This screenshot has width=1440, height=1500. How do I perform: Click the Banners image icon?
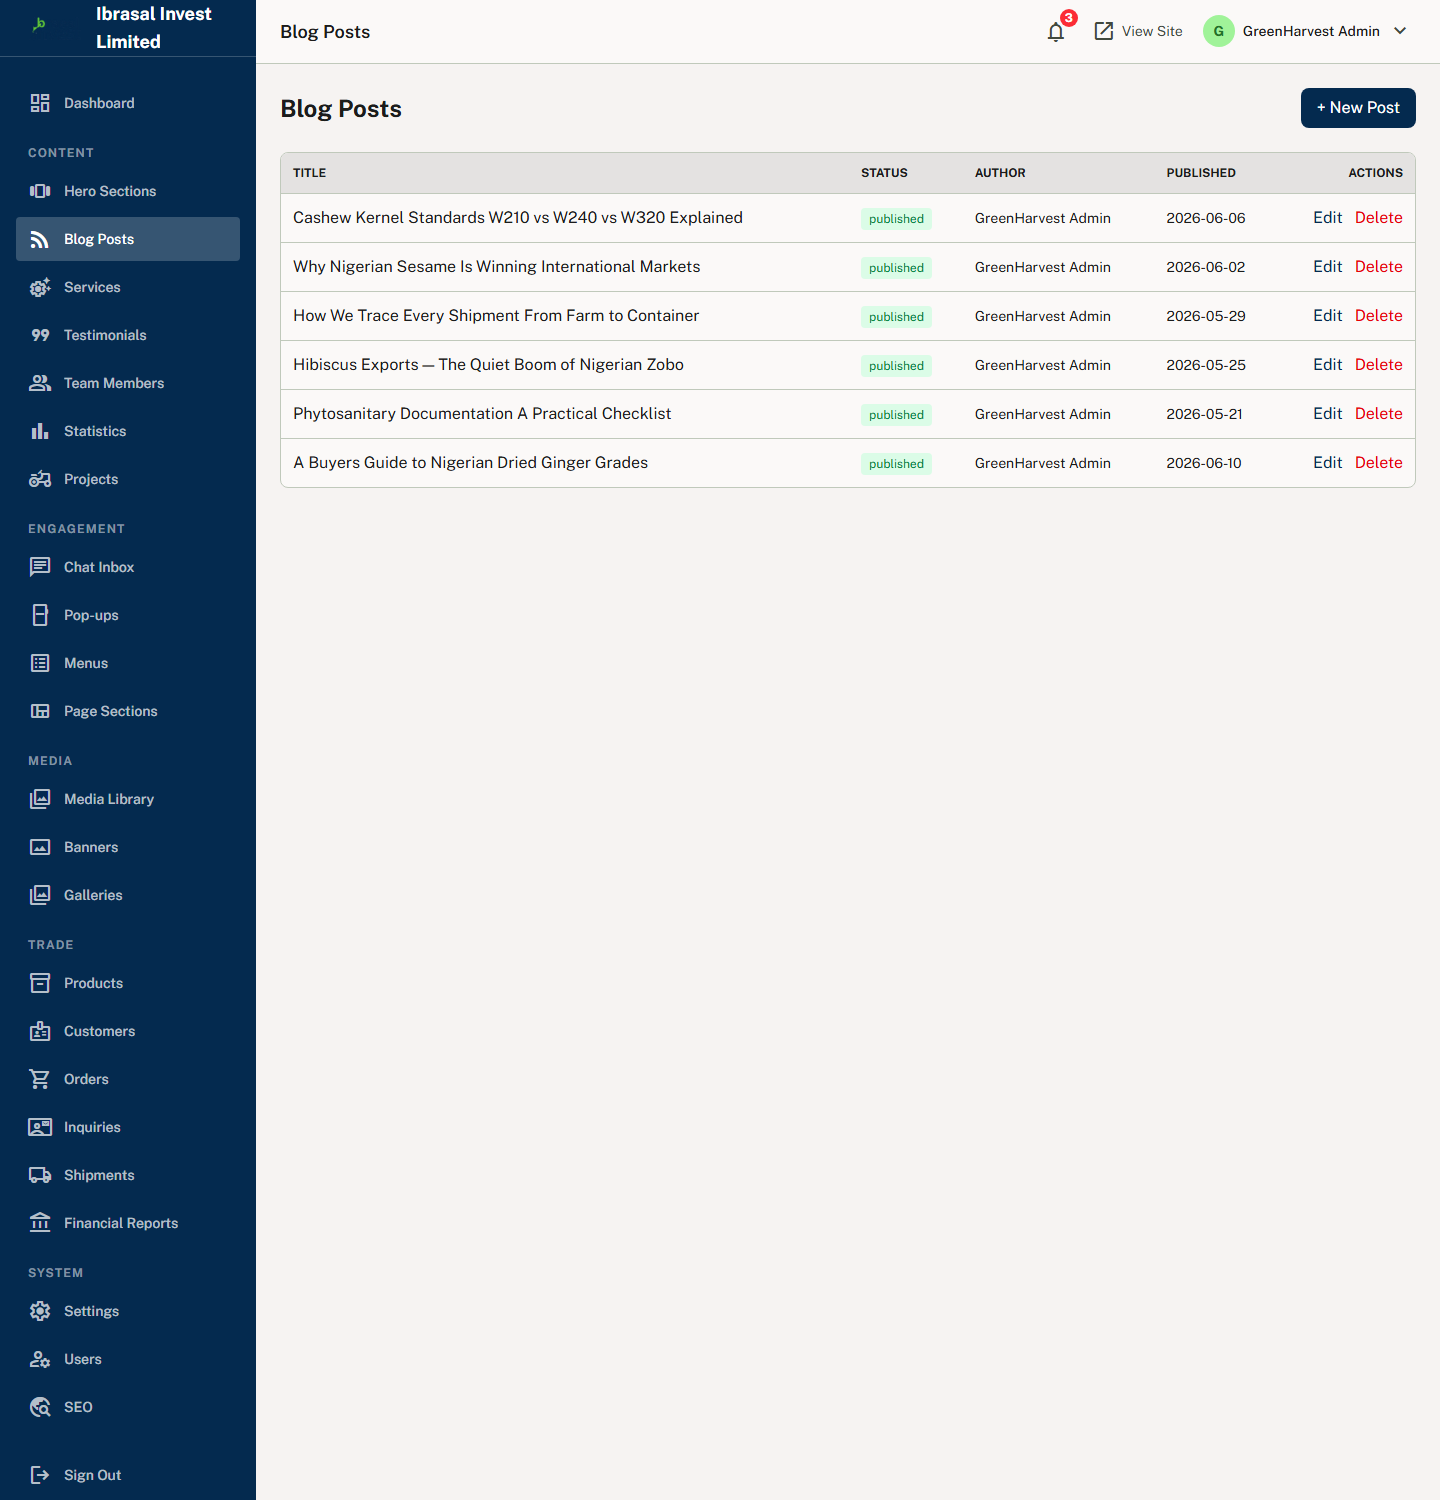(40, 847)
